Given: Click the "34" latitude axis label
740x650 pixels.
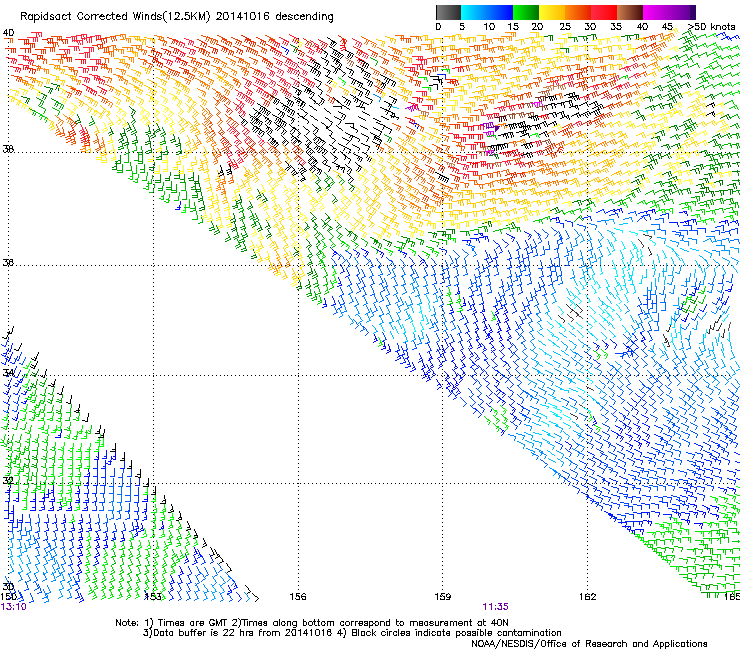Looking at the screenshot, I should coord(8,373).
